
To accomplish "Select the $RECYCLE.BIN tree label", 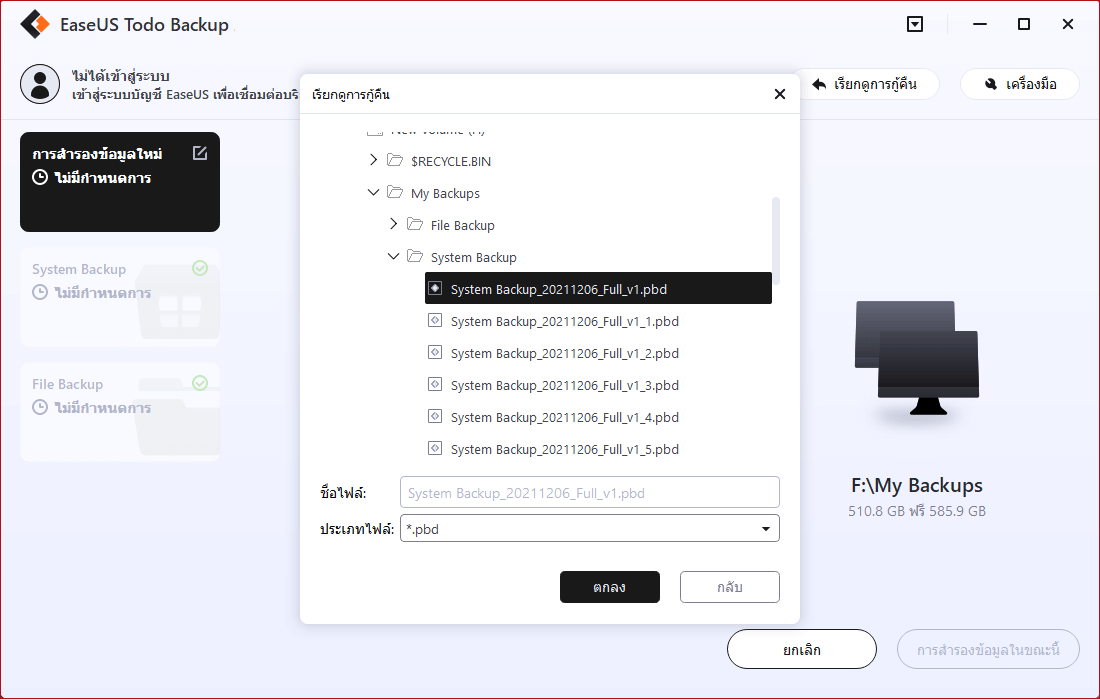I will tap(451, 161).
